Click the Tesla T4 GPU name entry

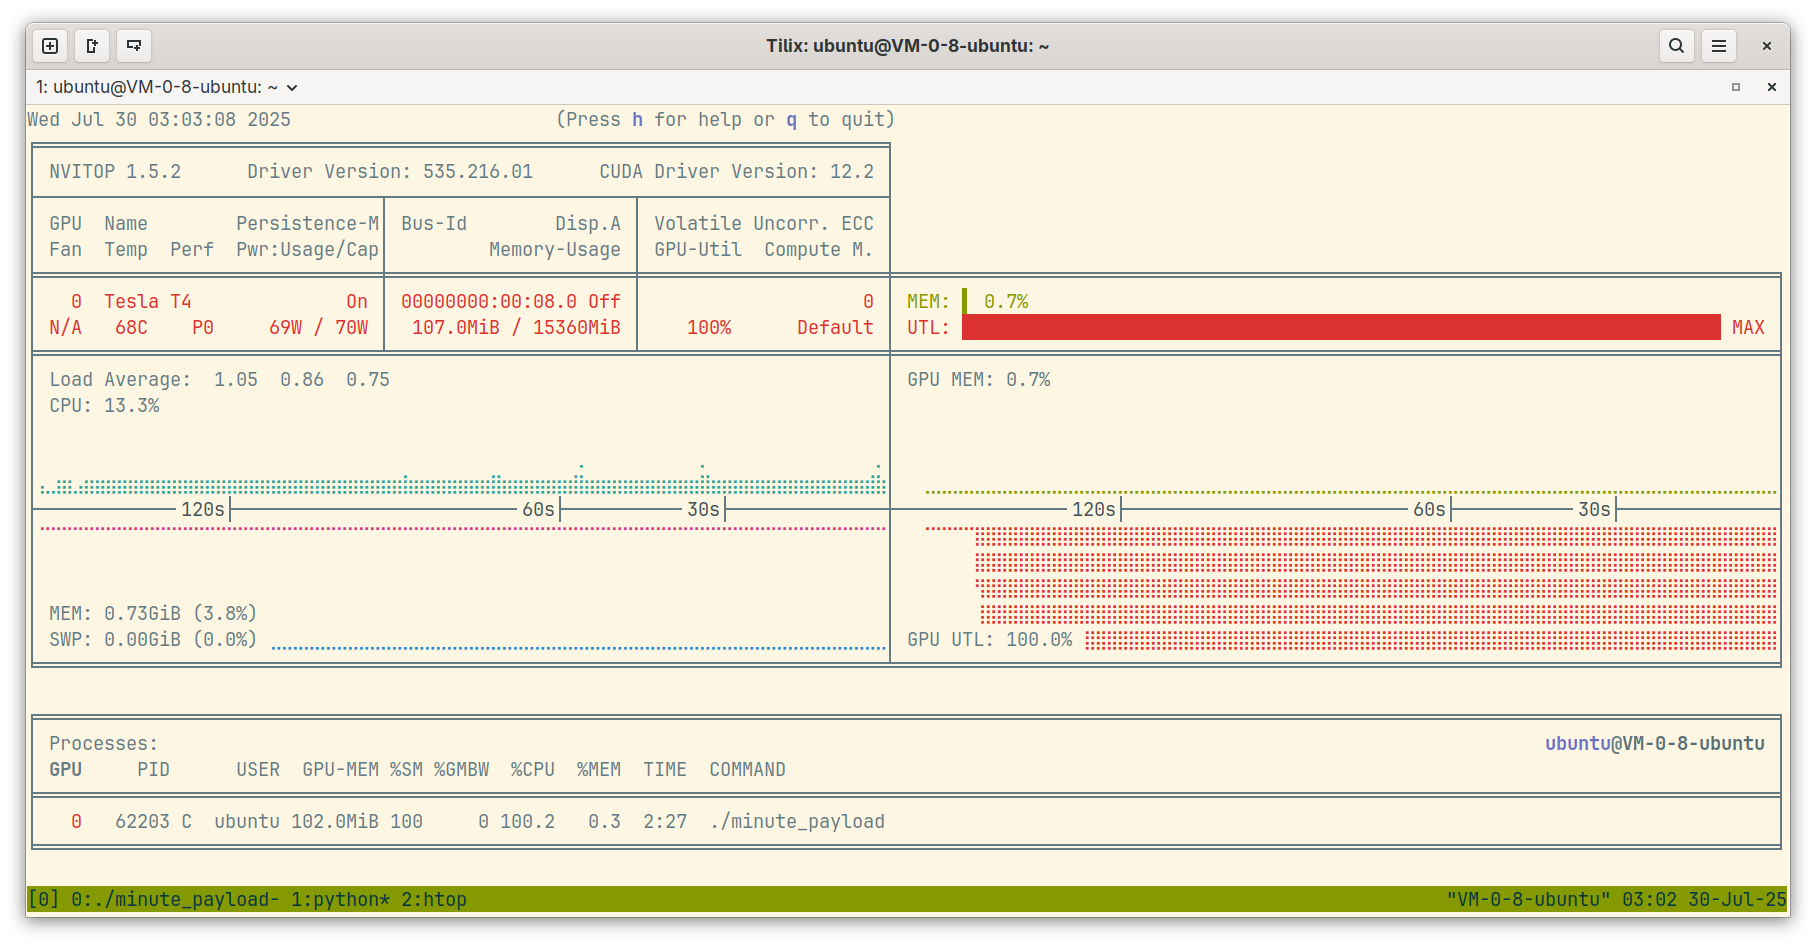(148, 301)
